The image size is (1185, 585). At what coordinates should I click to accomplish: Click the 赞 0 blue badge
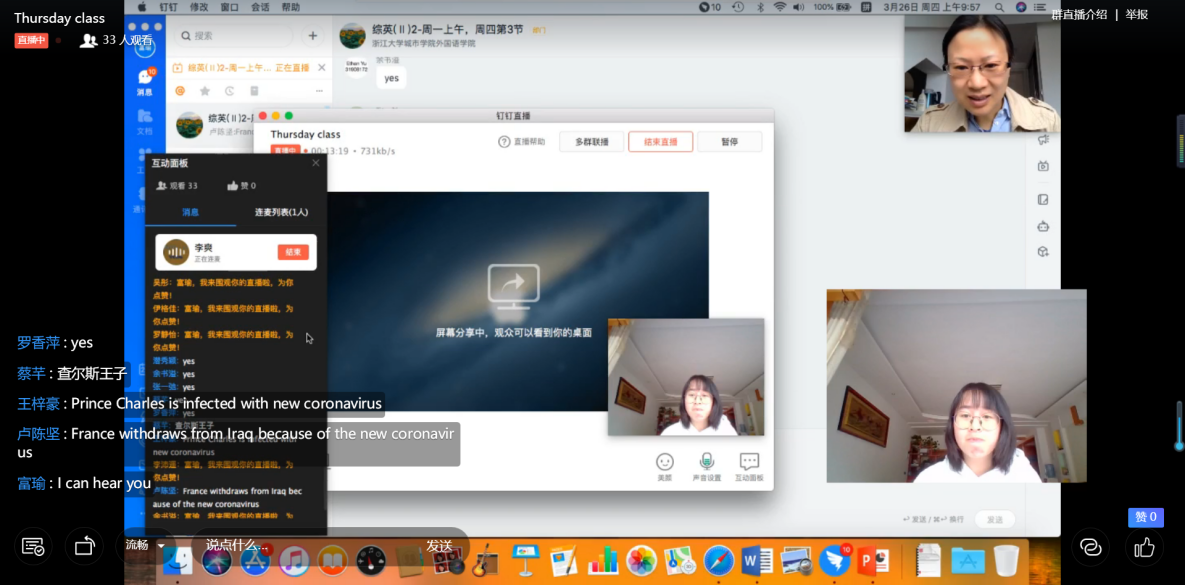pos(1146,517)
